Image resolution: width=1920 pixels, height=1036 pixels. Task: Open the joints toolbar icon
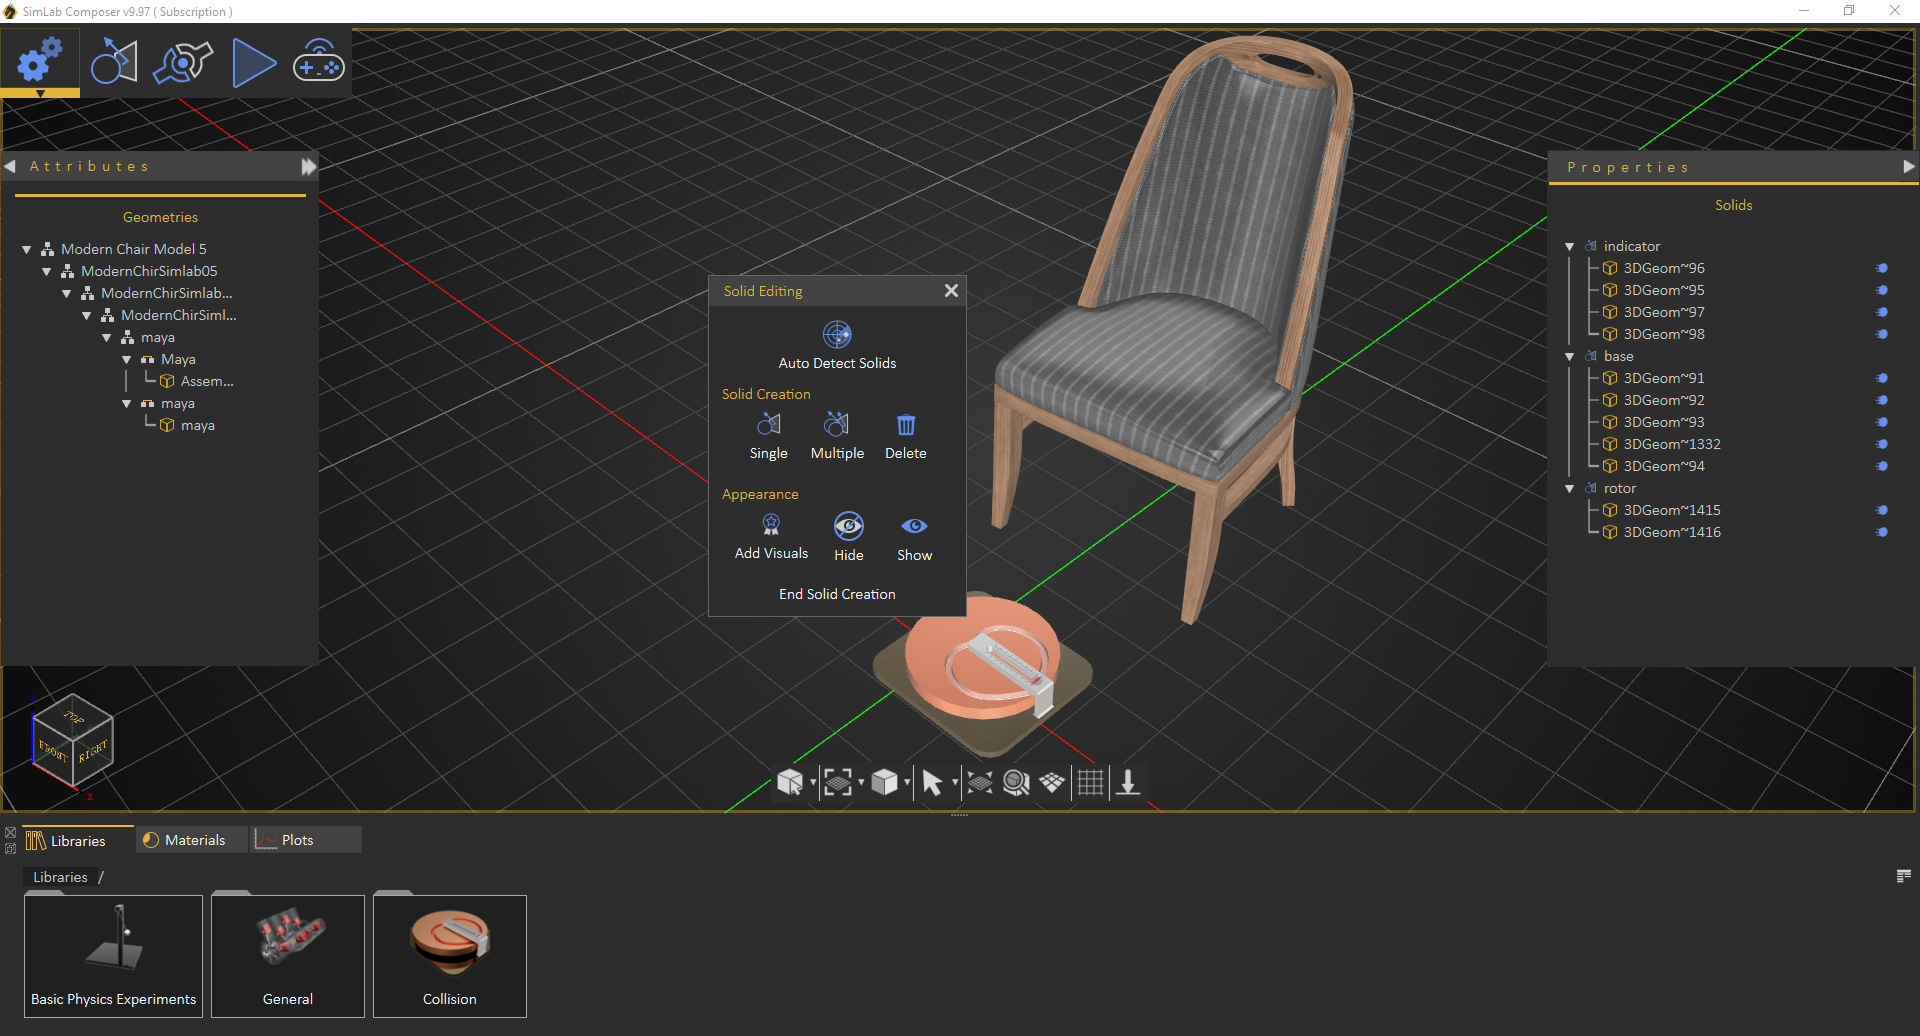coord(183,62)
